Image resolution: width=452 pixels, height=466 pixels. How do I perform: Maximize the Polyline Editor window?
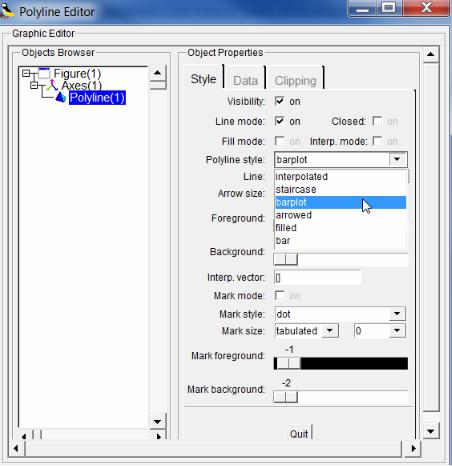pyautogui.click(x=389, y=8)
